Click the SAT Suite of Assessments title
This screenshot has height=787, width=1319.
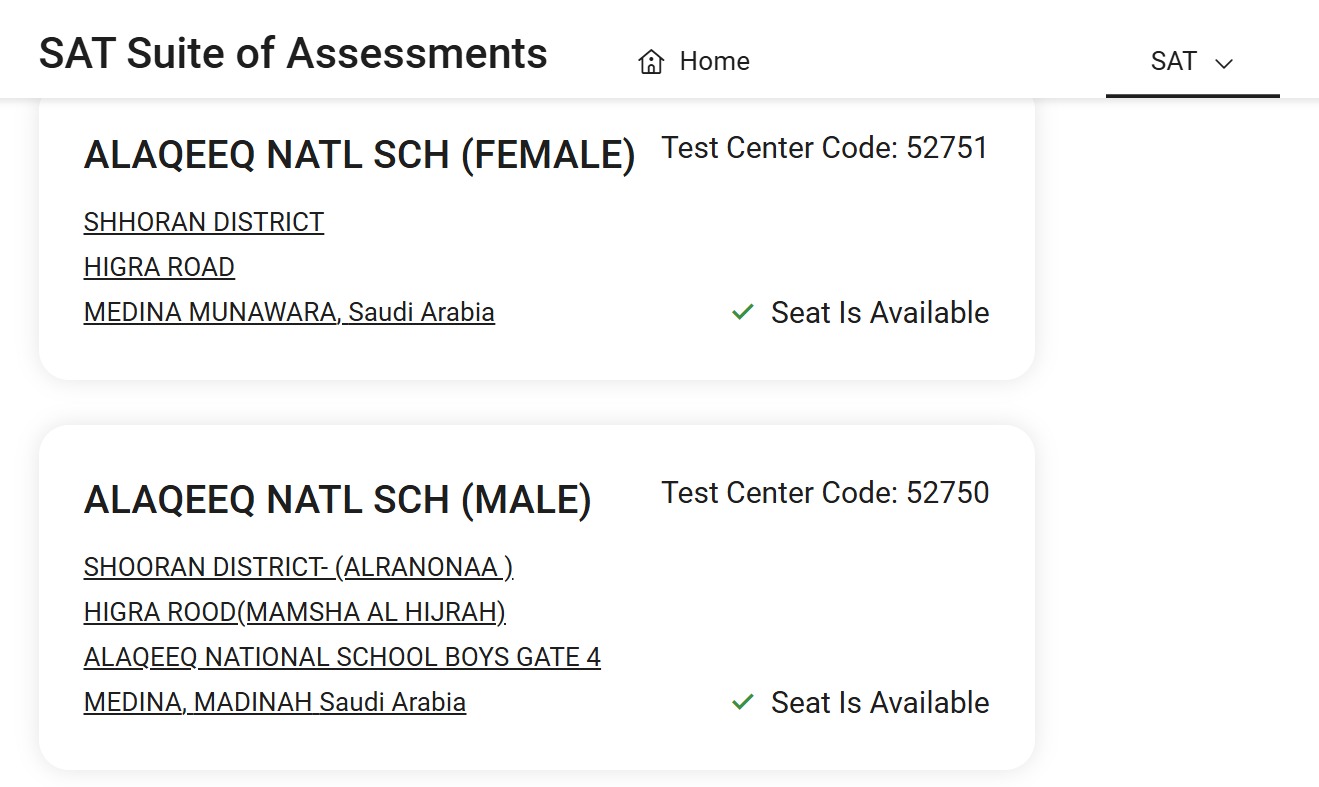[x=293, y=53]
